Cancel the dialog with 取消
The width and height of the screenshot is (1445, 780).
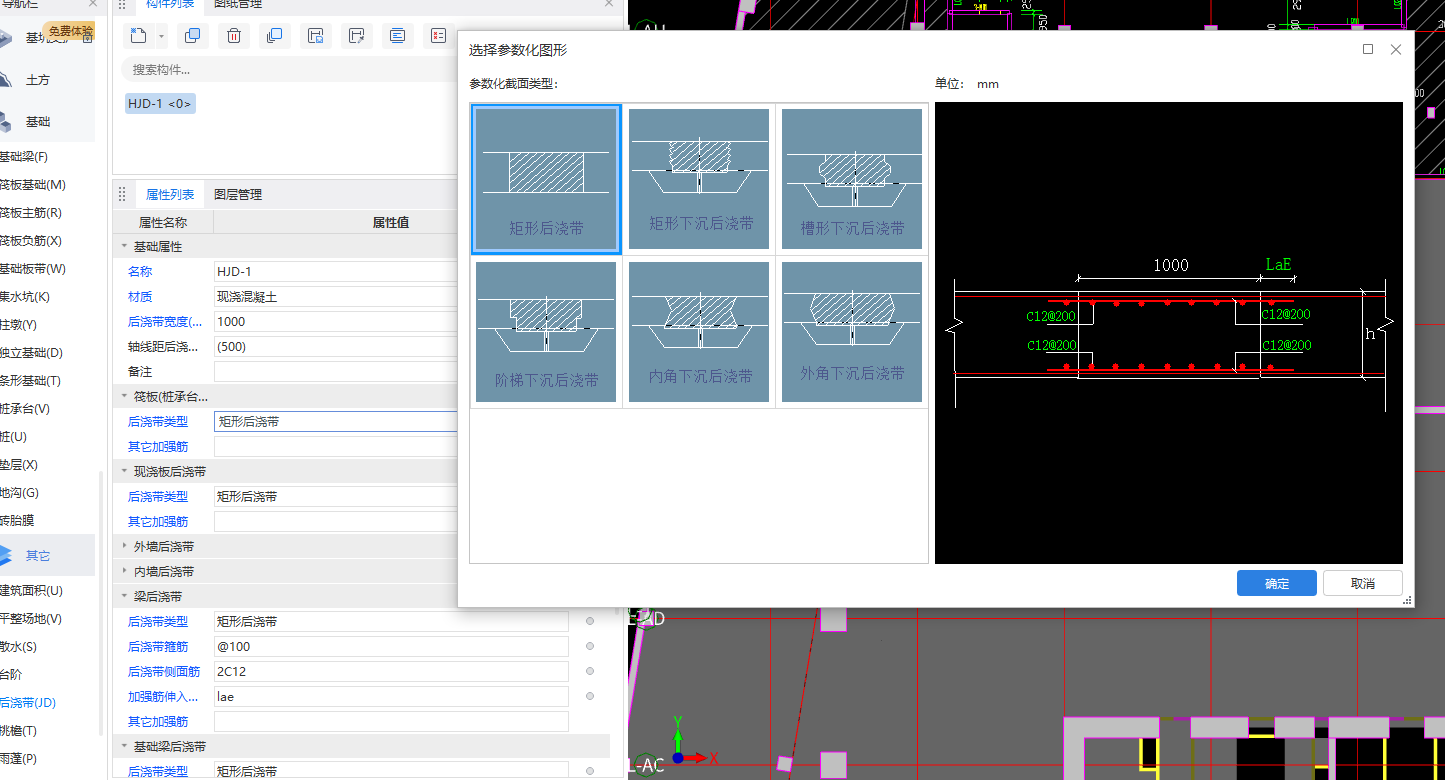pyautogui.click(x=1363, y=584)
